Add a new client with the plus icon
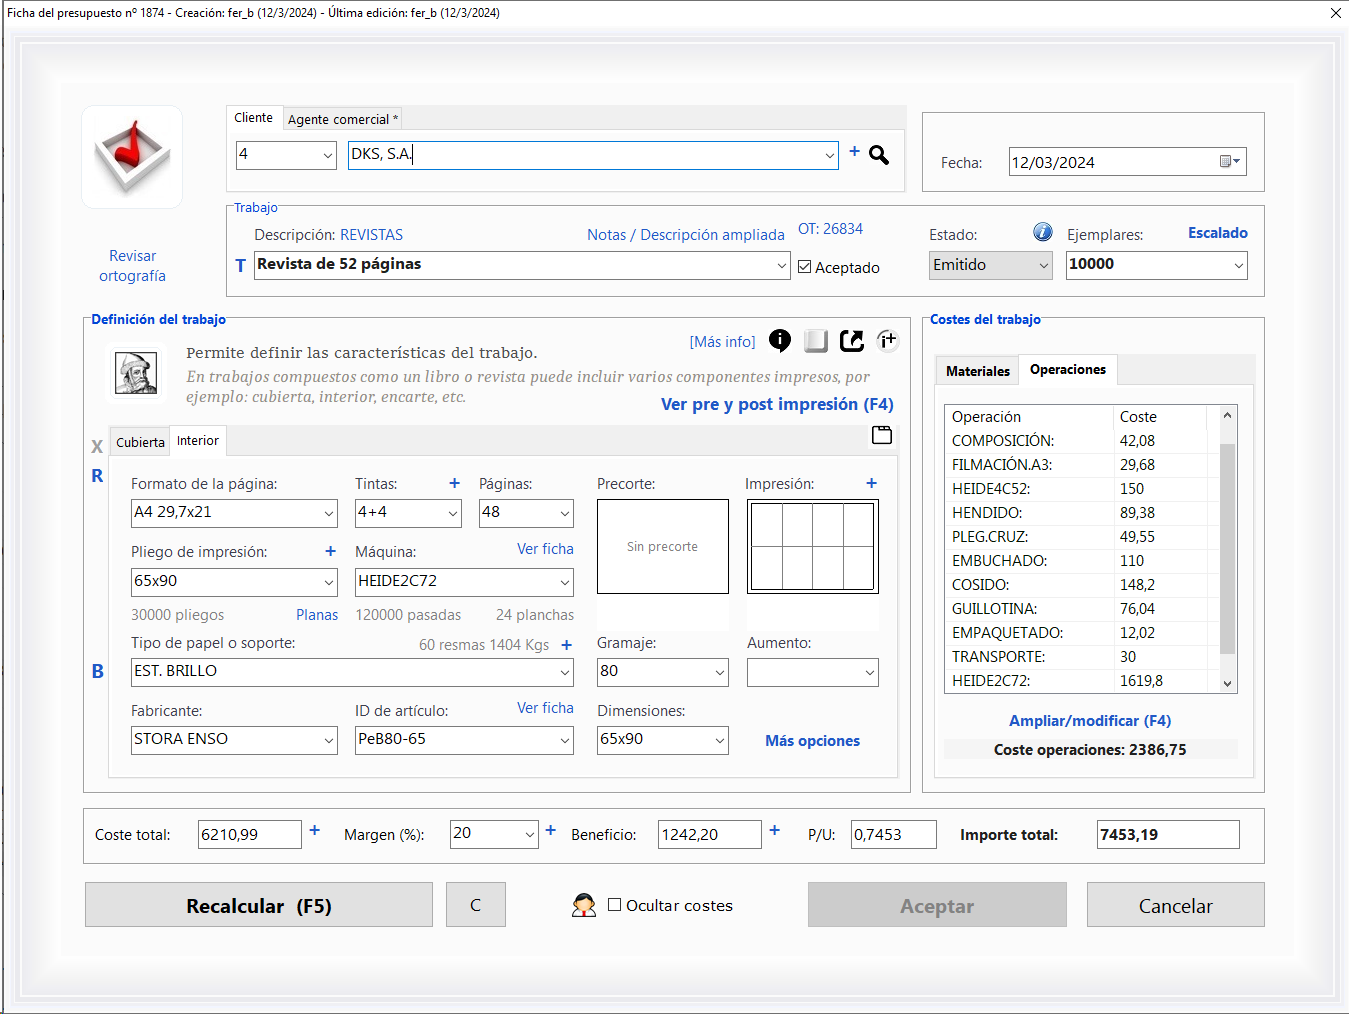 click(x=854, y=151)
